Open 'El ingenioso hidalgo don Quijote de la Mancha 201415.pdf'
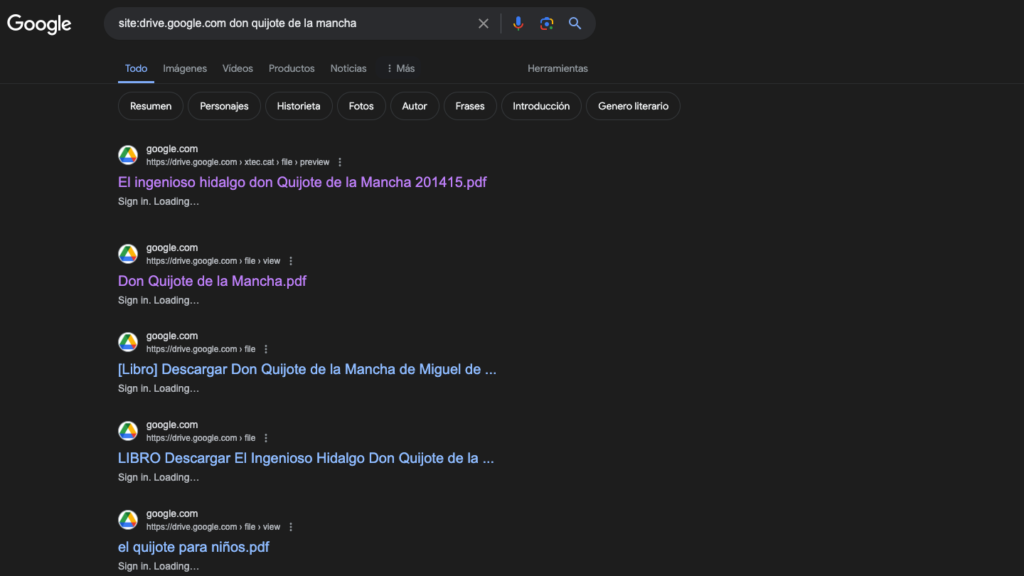This screenshot has height=576, width=1024. (x=302, y=182)
